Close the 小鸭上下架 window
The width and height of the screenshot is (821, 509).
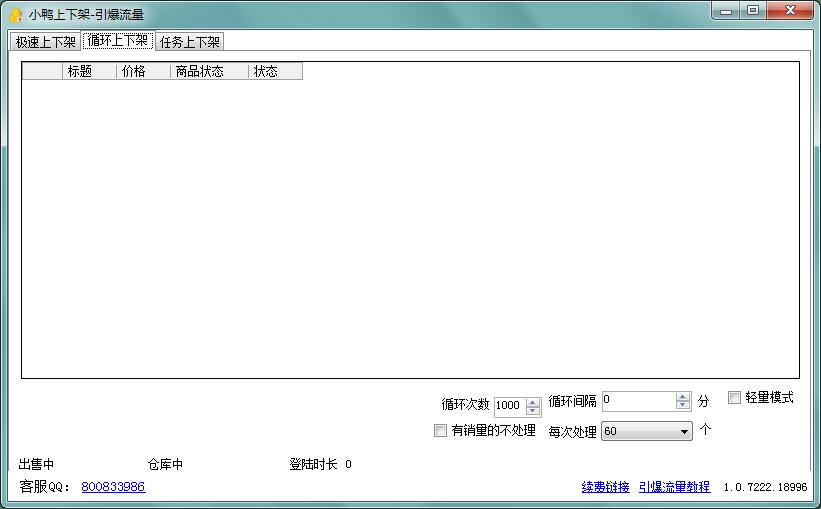(x=791, y=11)
